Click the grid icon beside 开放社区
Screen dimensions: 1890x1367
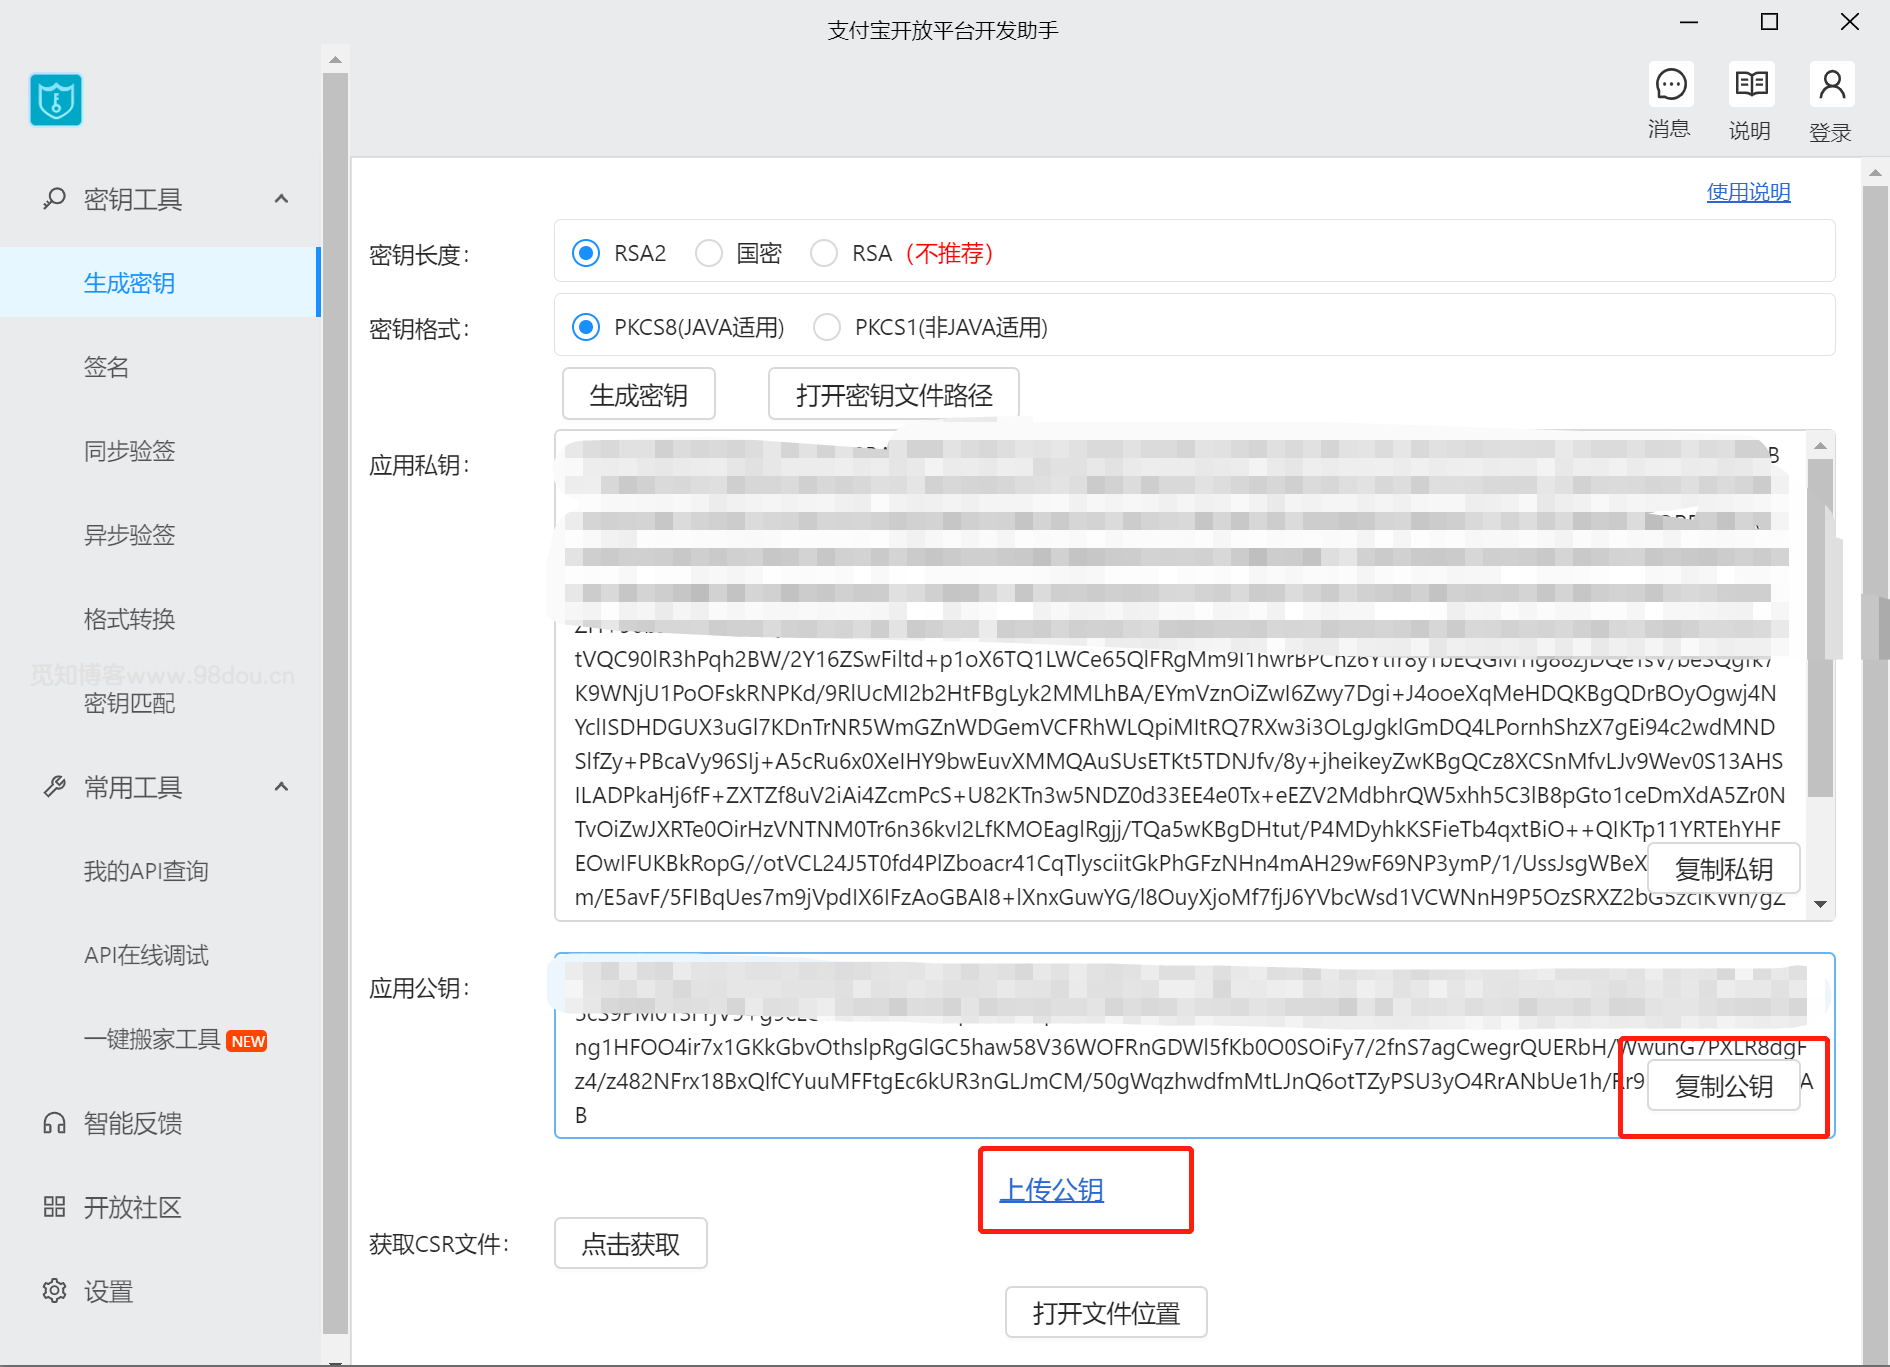[54, 1207]
